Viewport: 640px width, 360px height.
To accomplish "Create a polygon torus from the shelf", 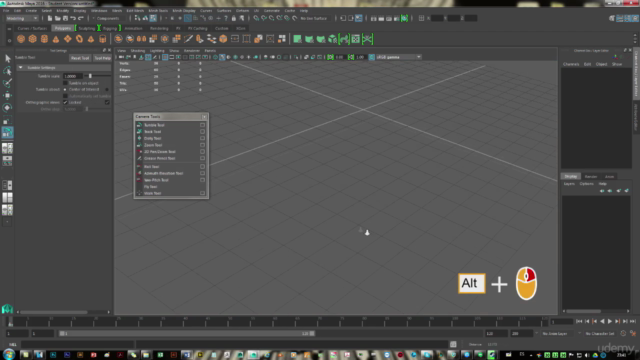I will point(79,39).
